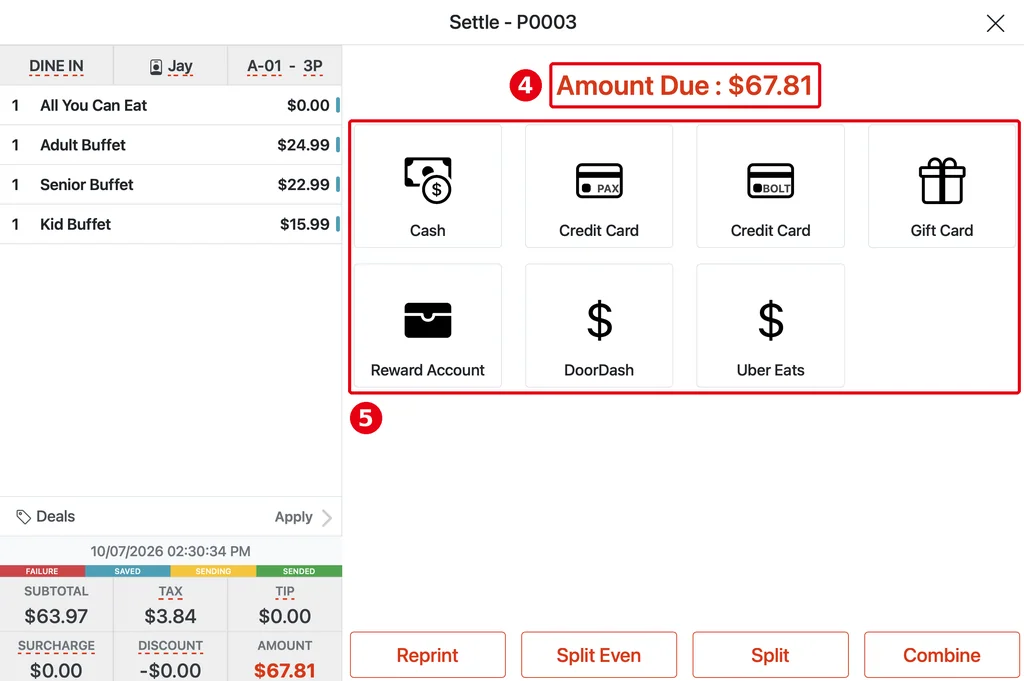1024x681 pixels.
Task: Click the Amount Due $67.81 heading
Action: pos(684,86)
